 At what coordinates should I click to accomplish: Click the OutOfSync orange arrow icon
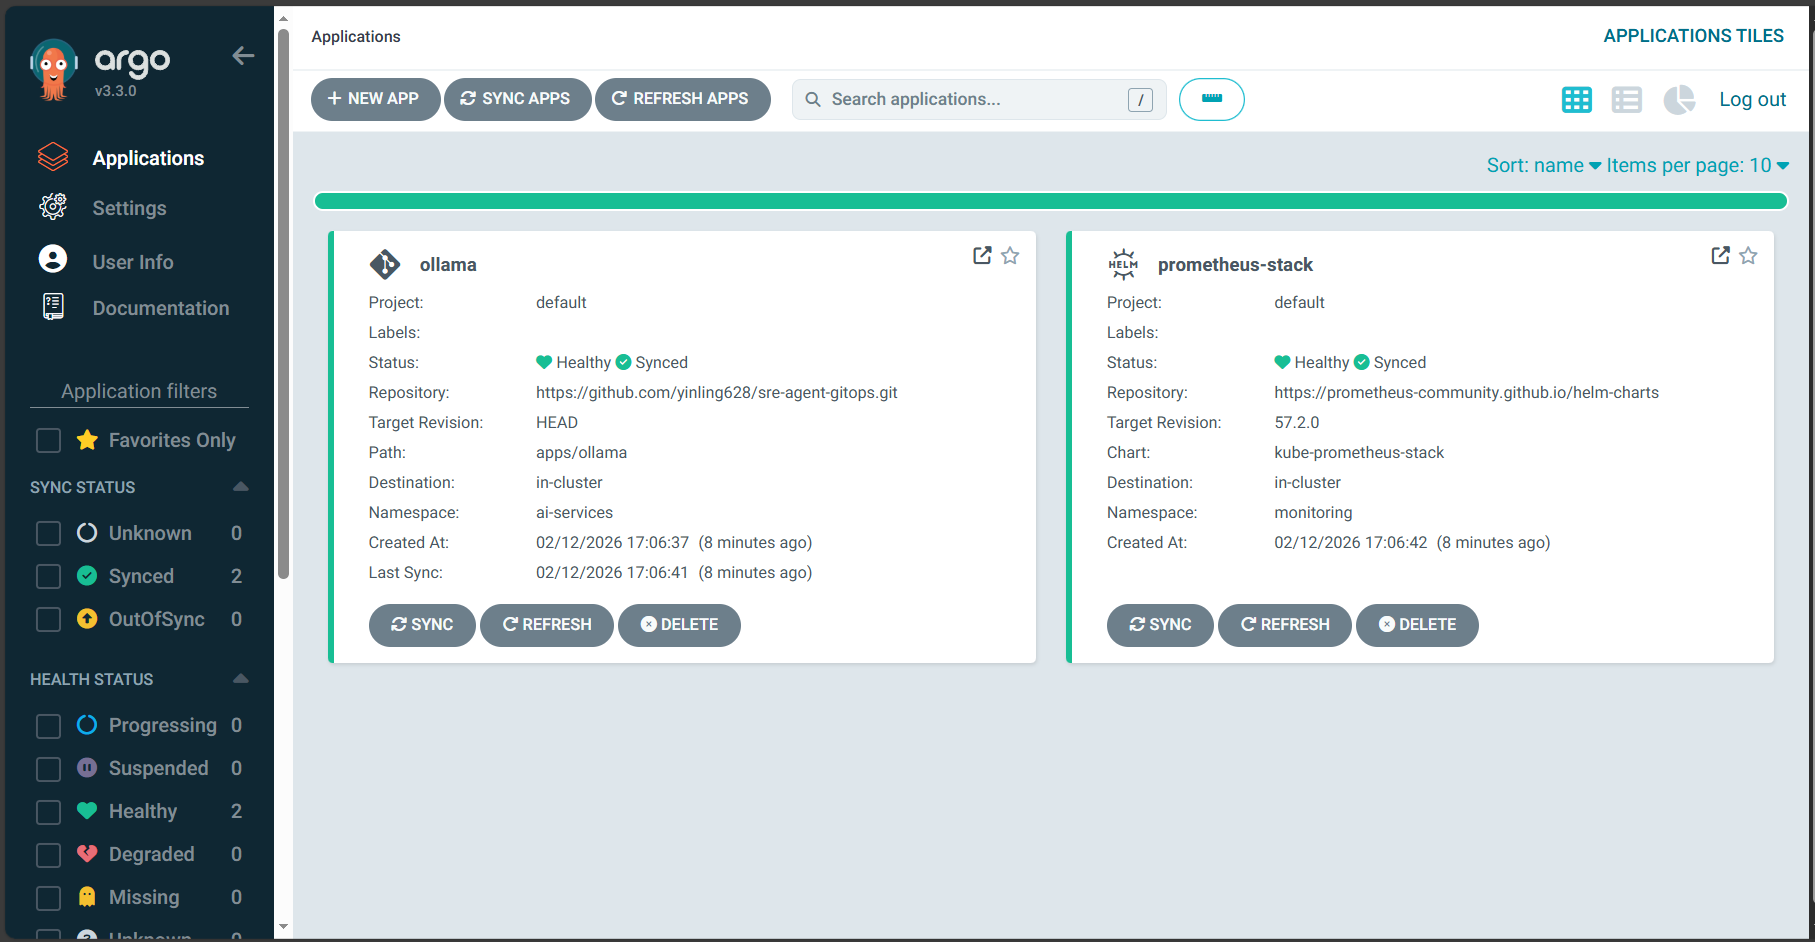[87, 618]
